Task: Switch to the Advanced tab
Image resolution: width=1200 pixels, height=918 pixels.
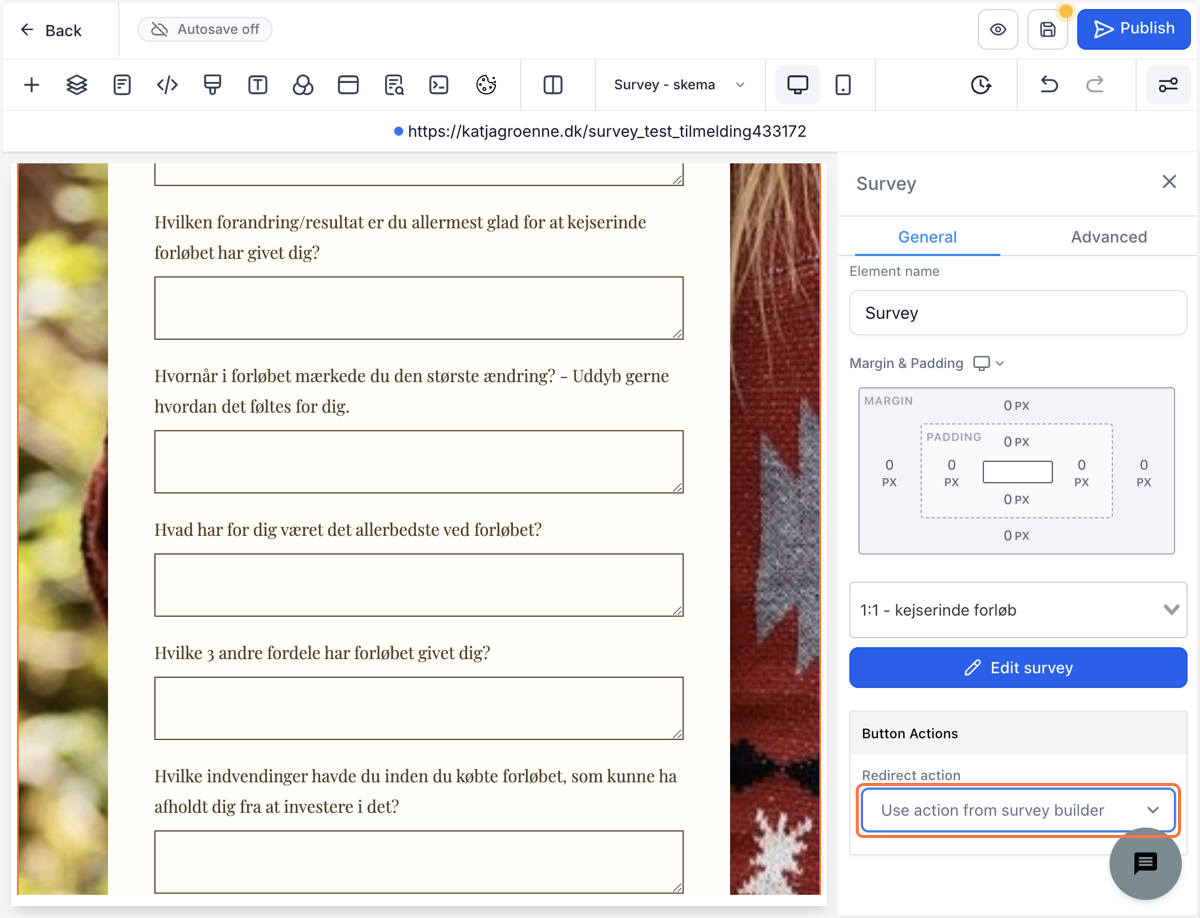Action: coord(1109,237)
